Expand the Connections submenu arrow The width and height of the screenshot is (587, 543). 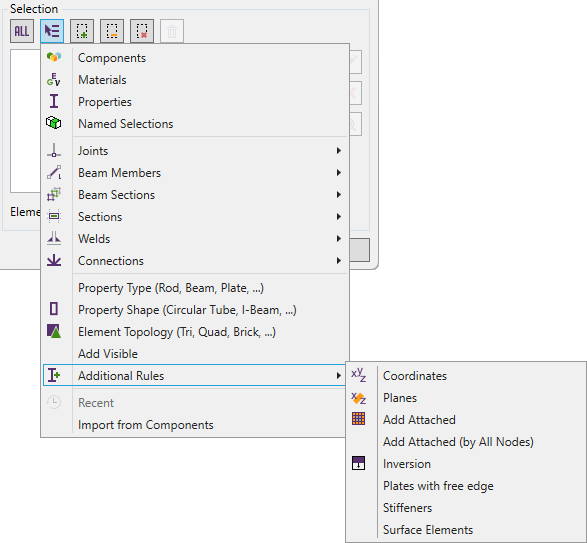click(x=338, y=260)
